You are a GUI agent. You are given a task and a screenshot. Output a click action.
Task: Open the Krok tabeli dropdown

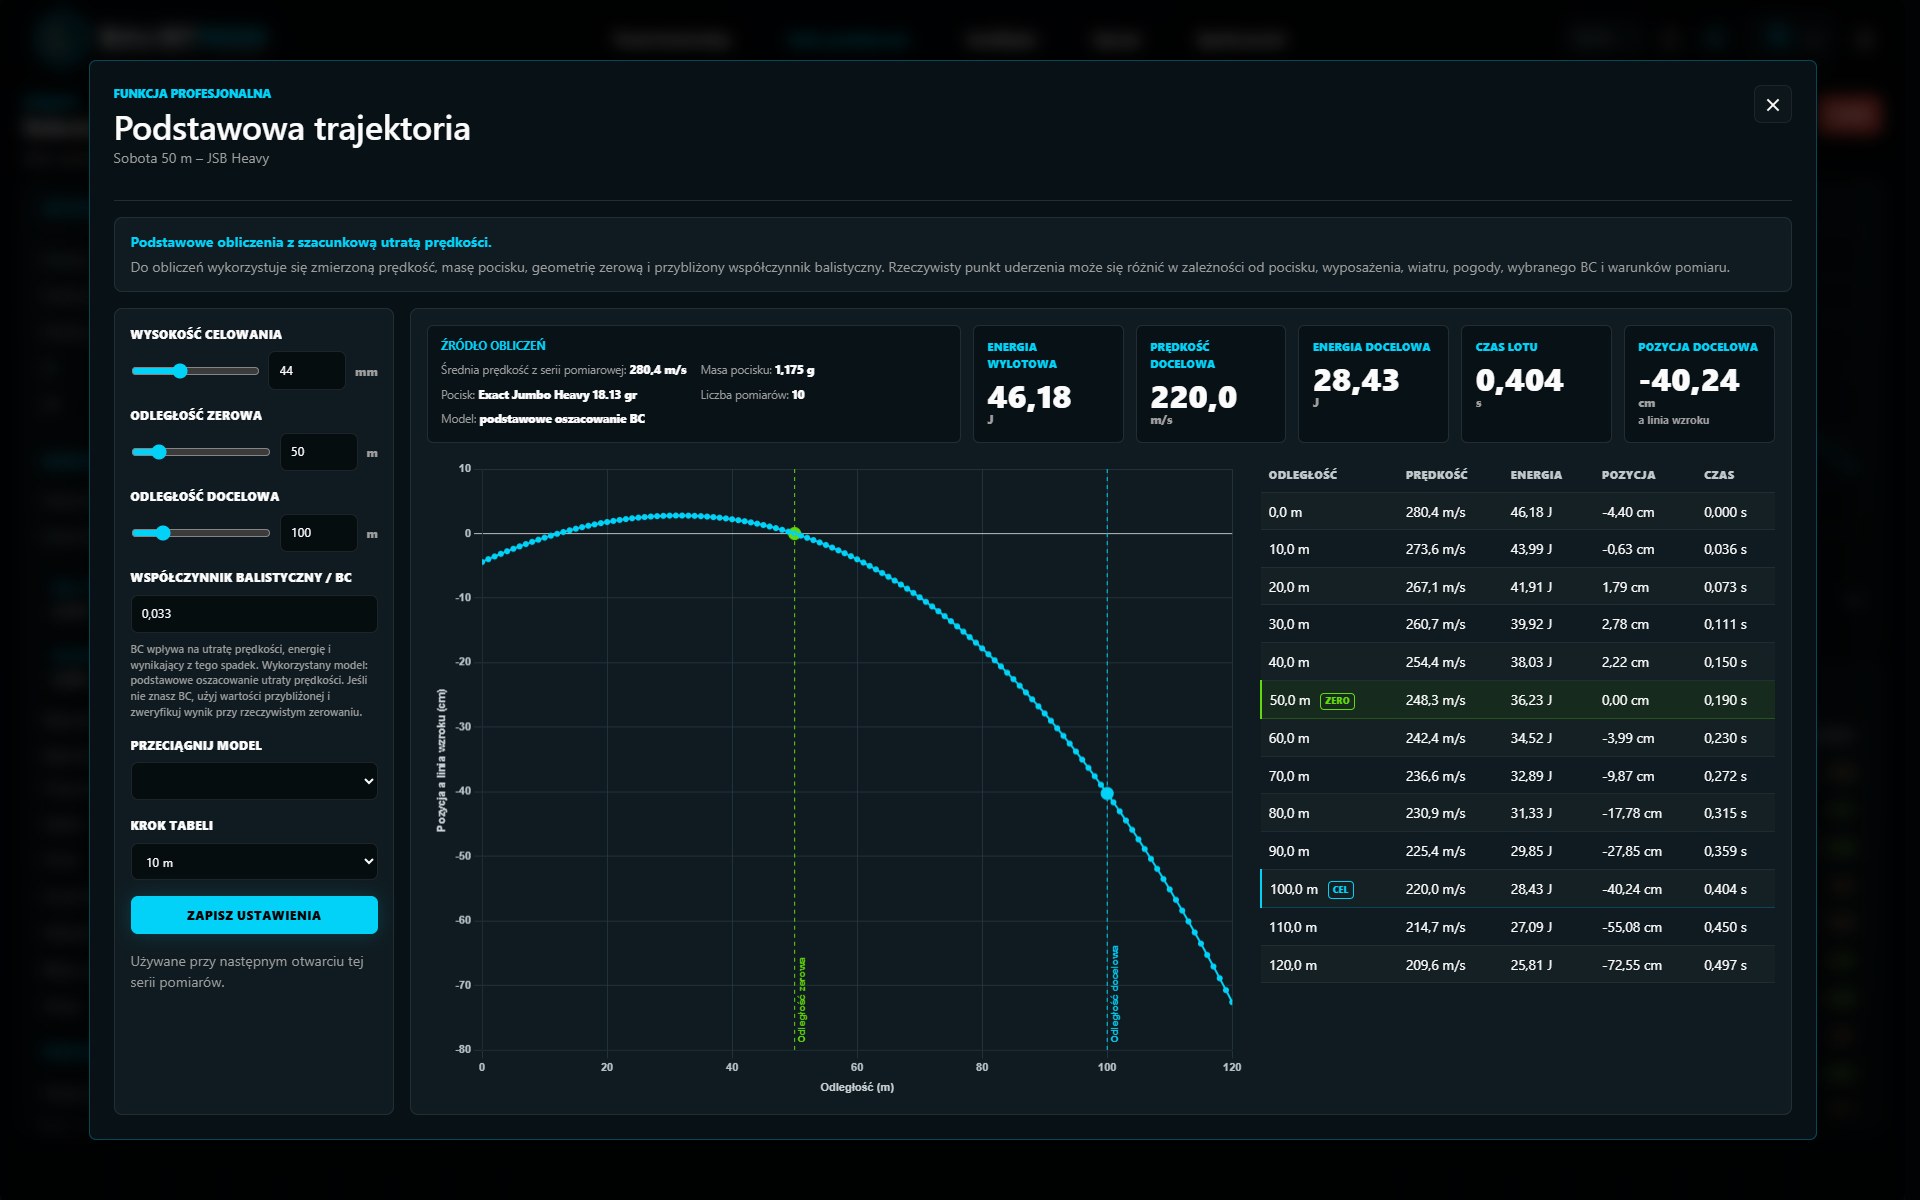(x=254, y=862)
